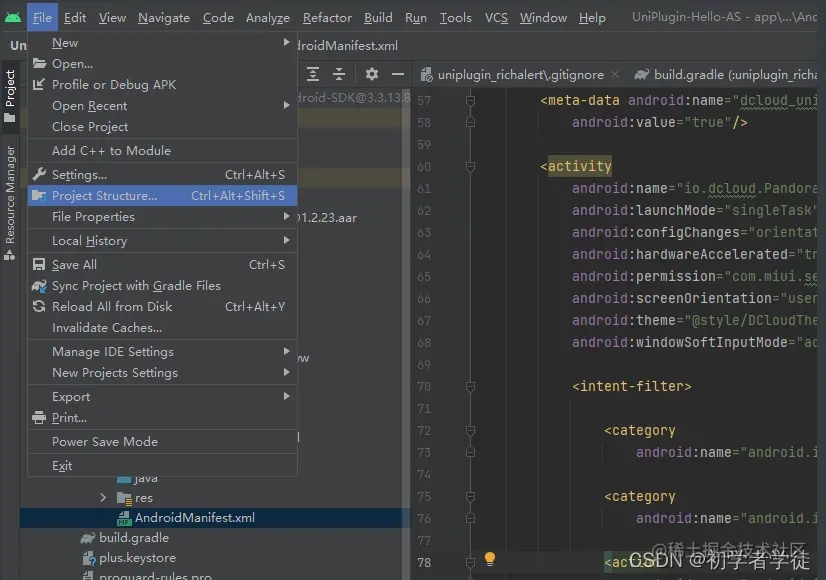826x580 pixels.
Task: Expand the Export submenu arrow
Action: tap(287, 396)
